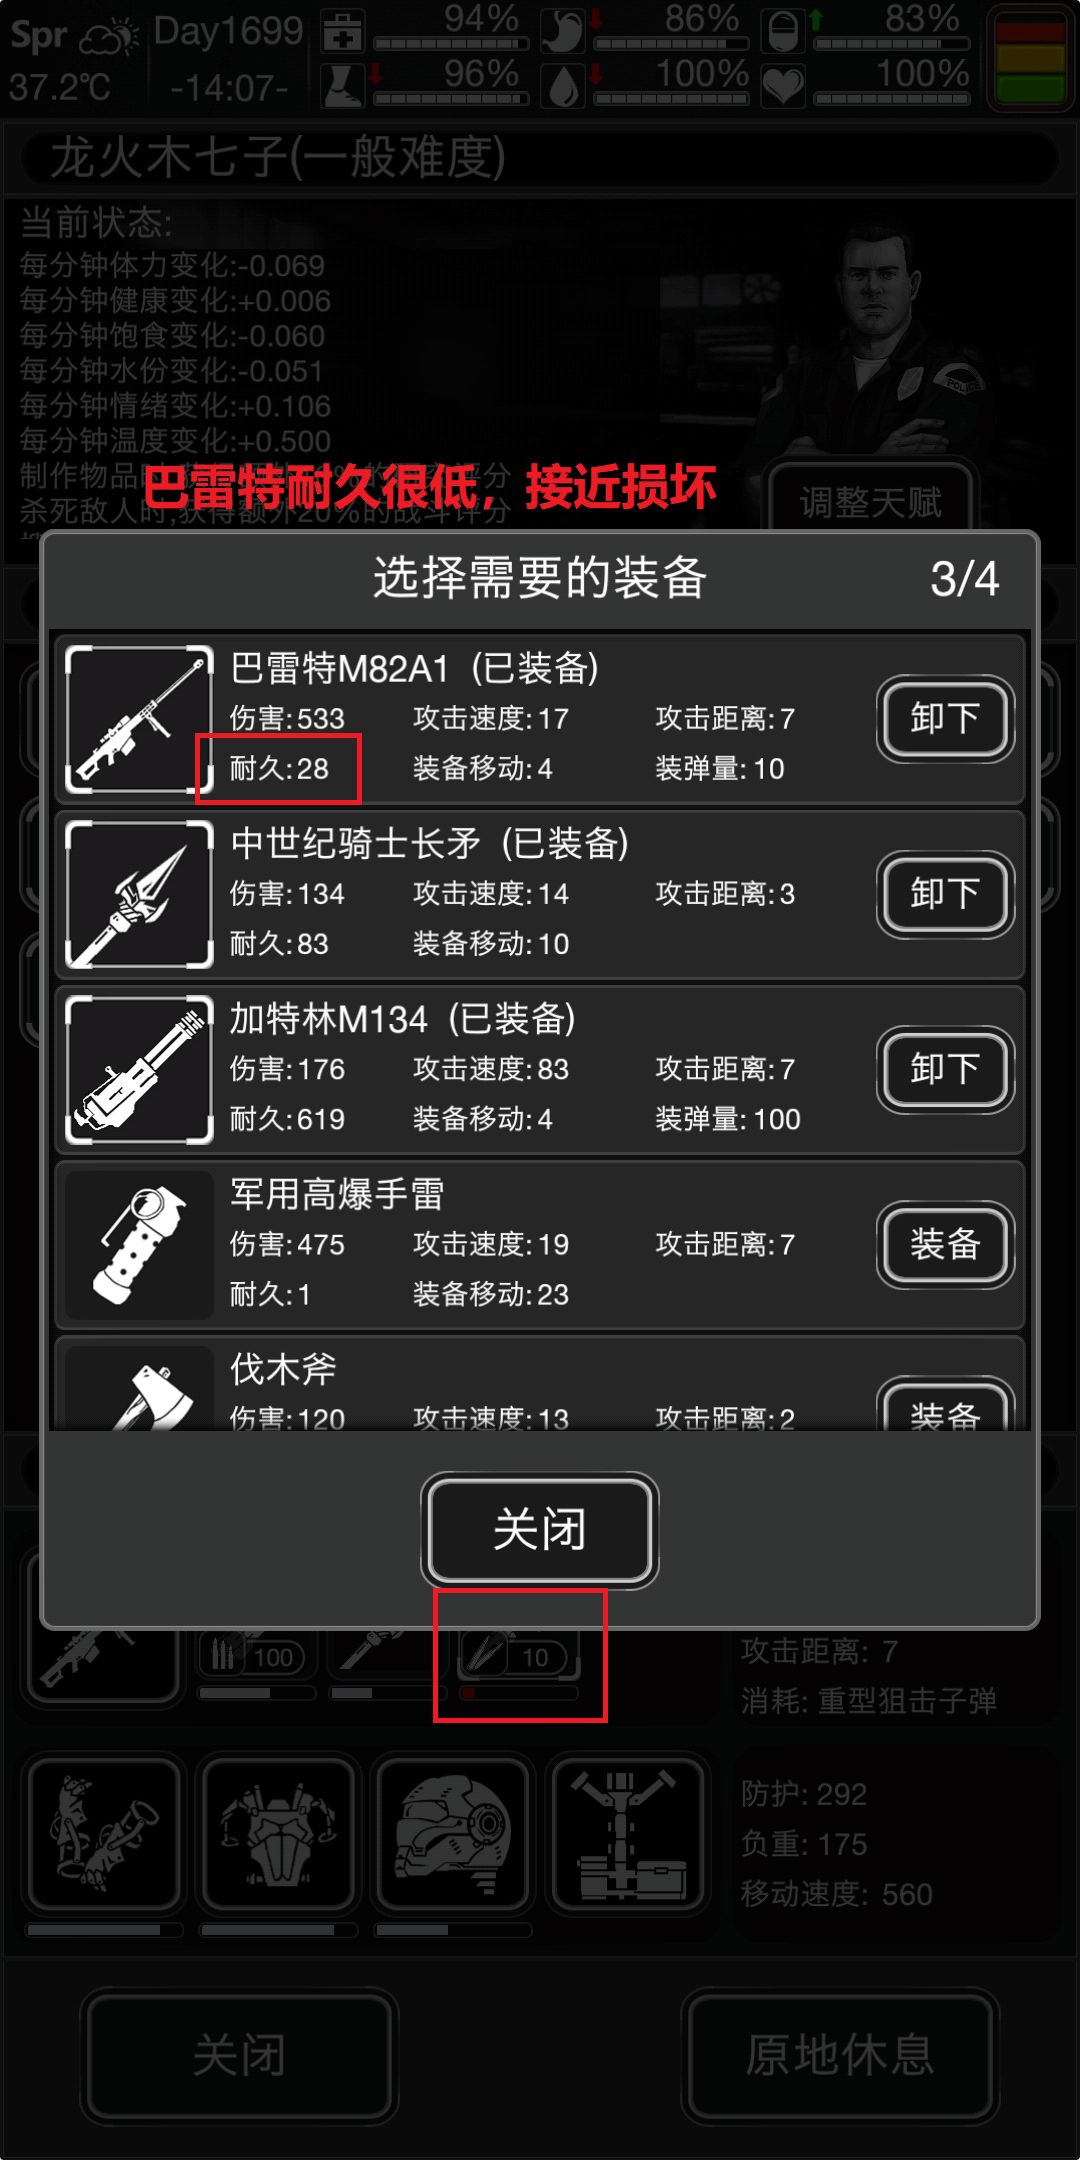
Task: Select the medieval knight lance icon
Action: [139, 894]
